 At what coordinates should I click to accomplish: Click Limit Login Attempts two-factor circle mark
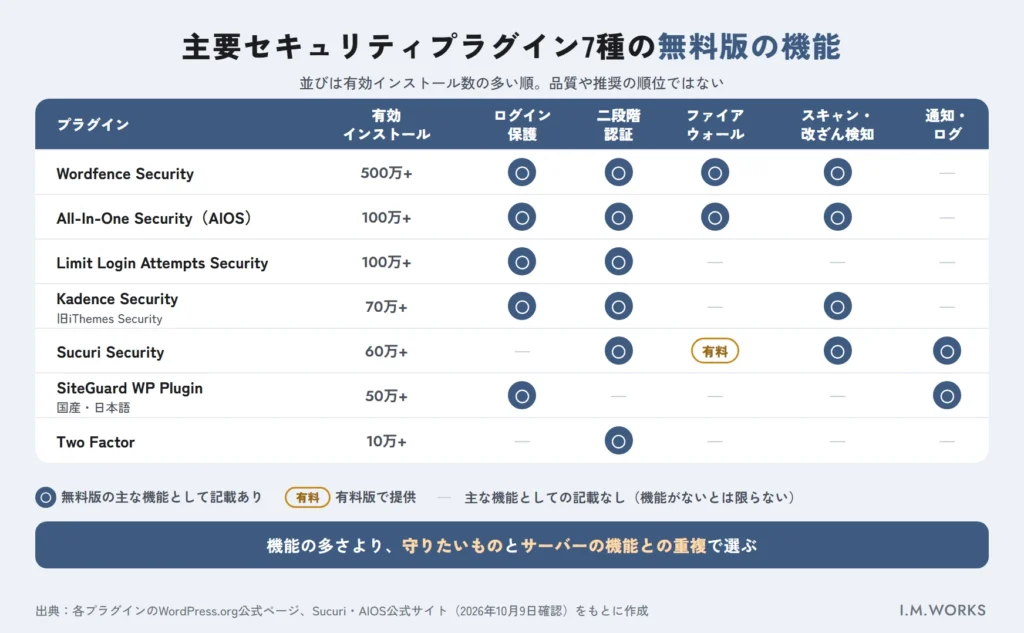pyautogui.click(x=618, y=262)
